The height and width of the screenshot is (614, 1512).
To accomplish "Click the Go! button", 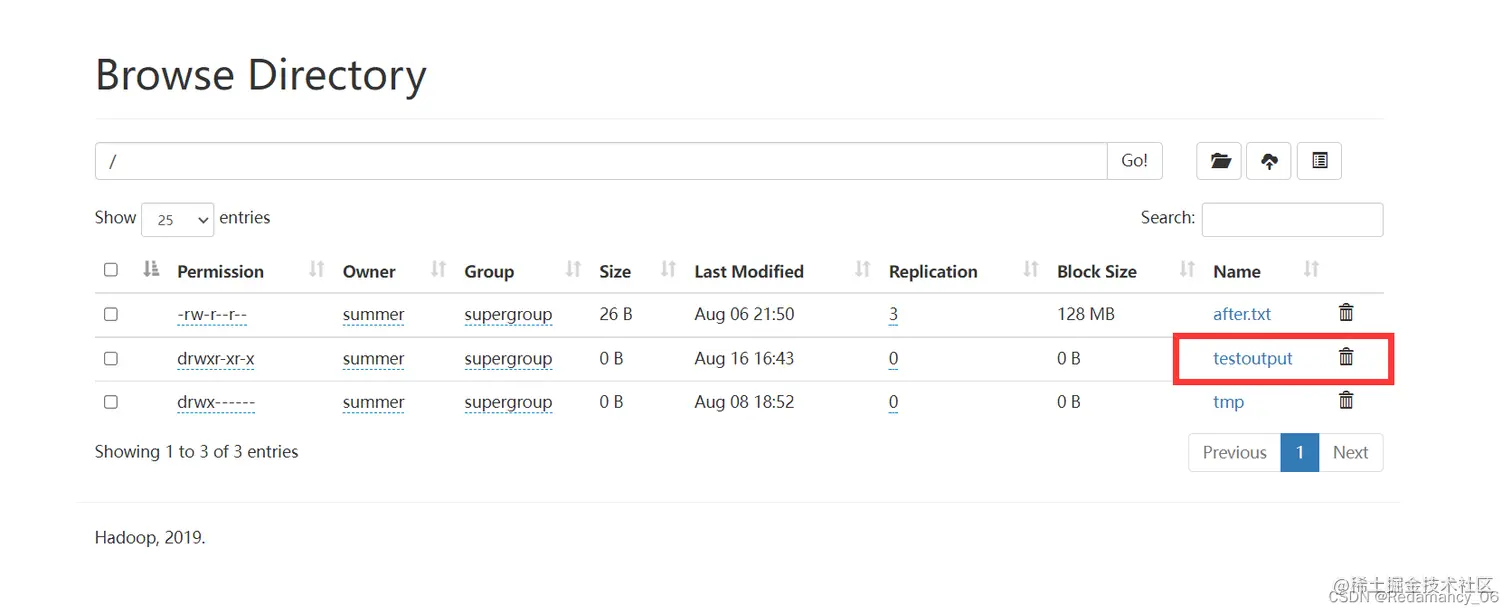I will click(1135, 161).
